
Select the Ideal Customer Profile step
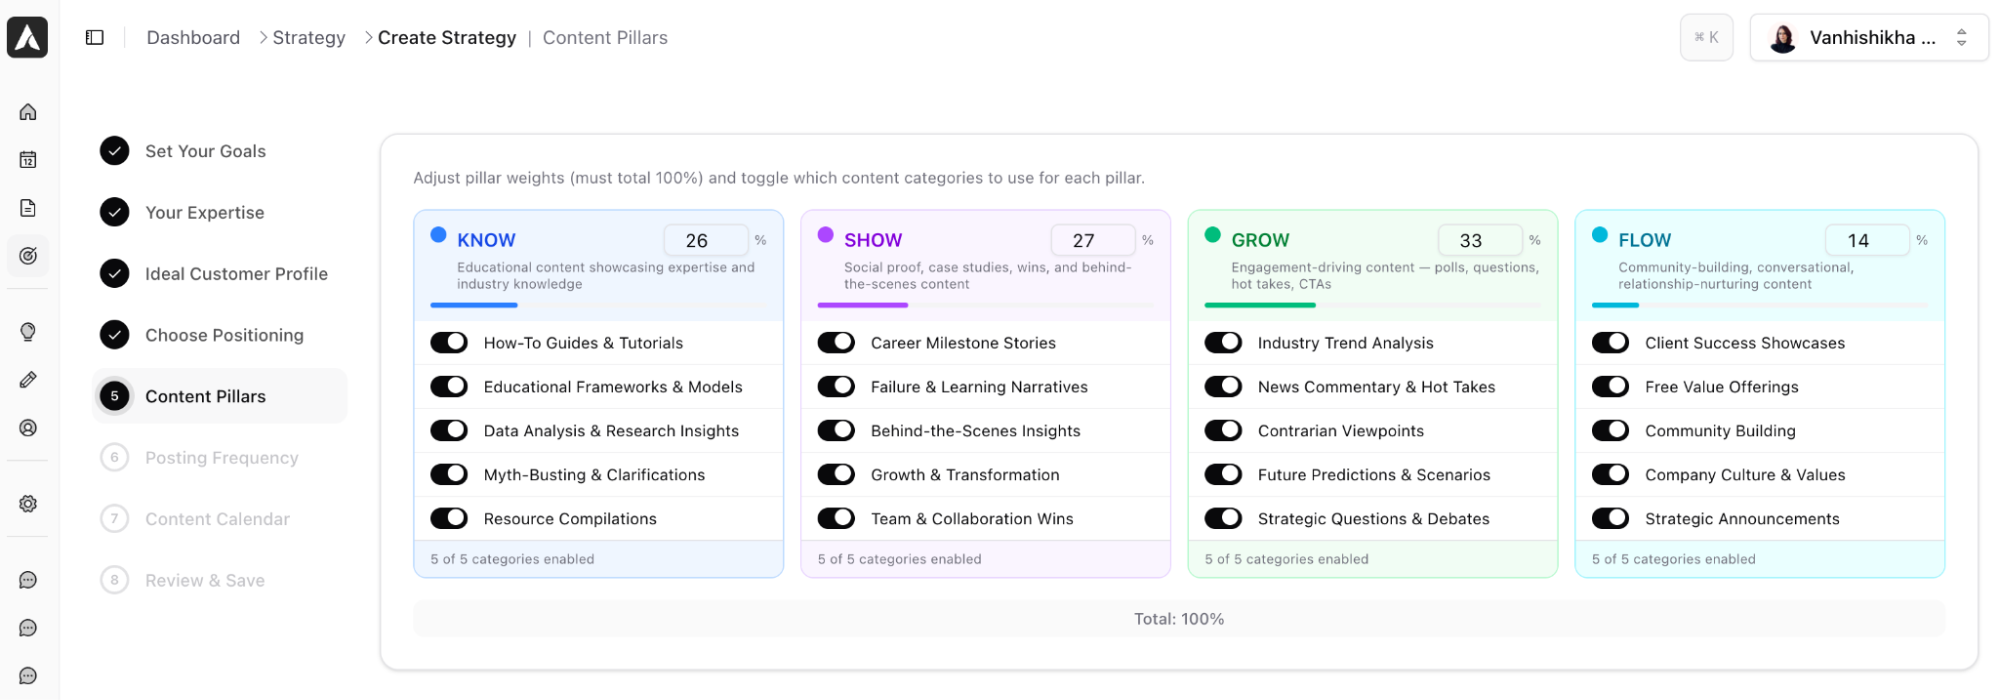pyautogui.click(x=236, y=274)
